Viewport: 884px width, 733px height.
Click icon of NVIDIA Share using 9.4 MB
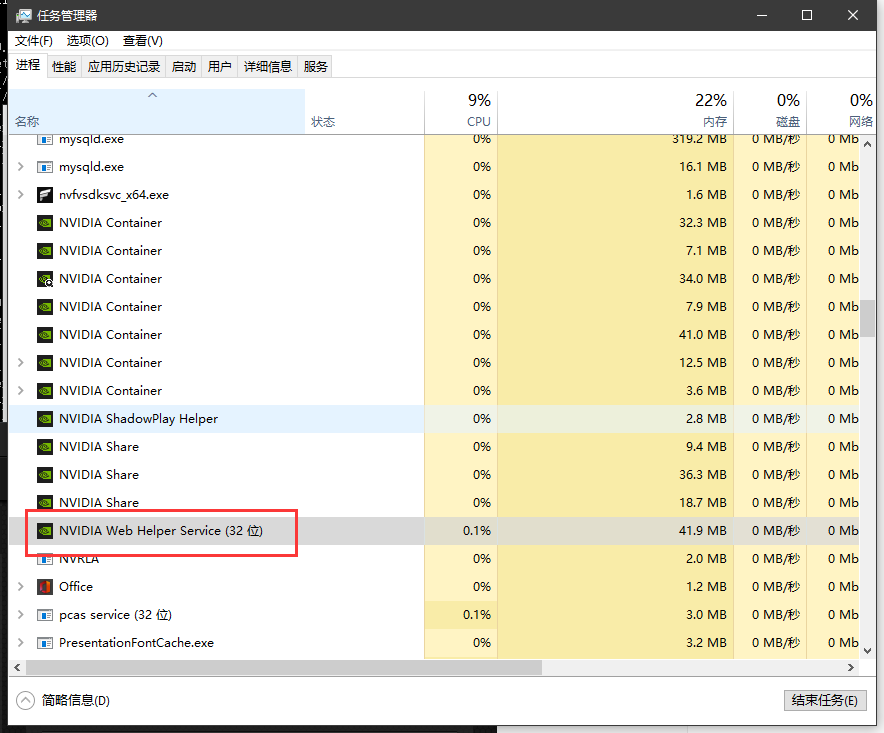45,447
